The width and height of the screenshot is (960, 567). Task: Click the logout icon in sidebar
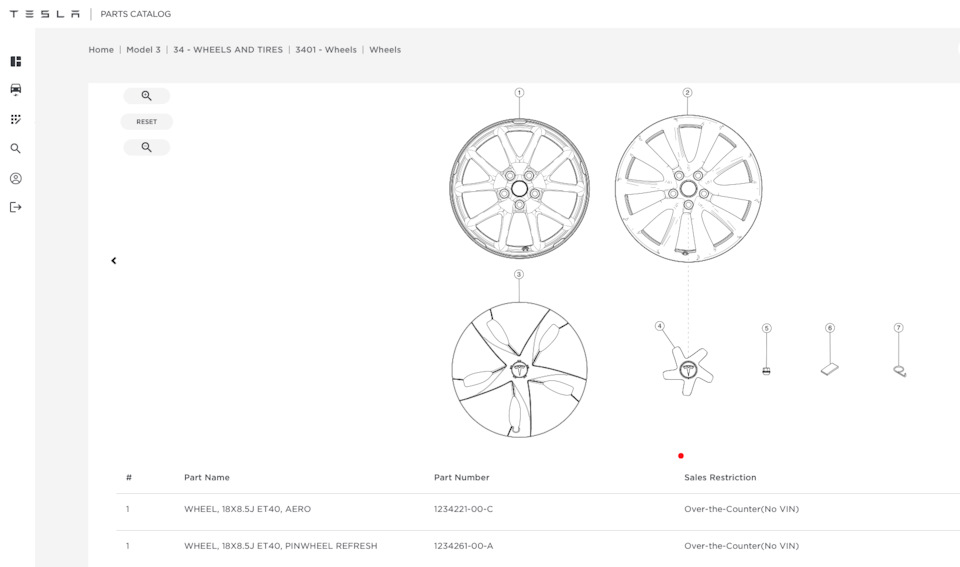pos(16,207)
